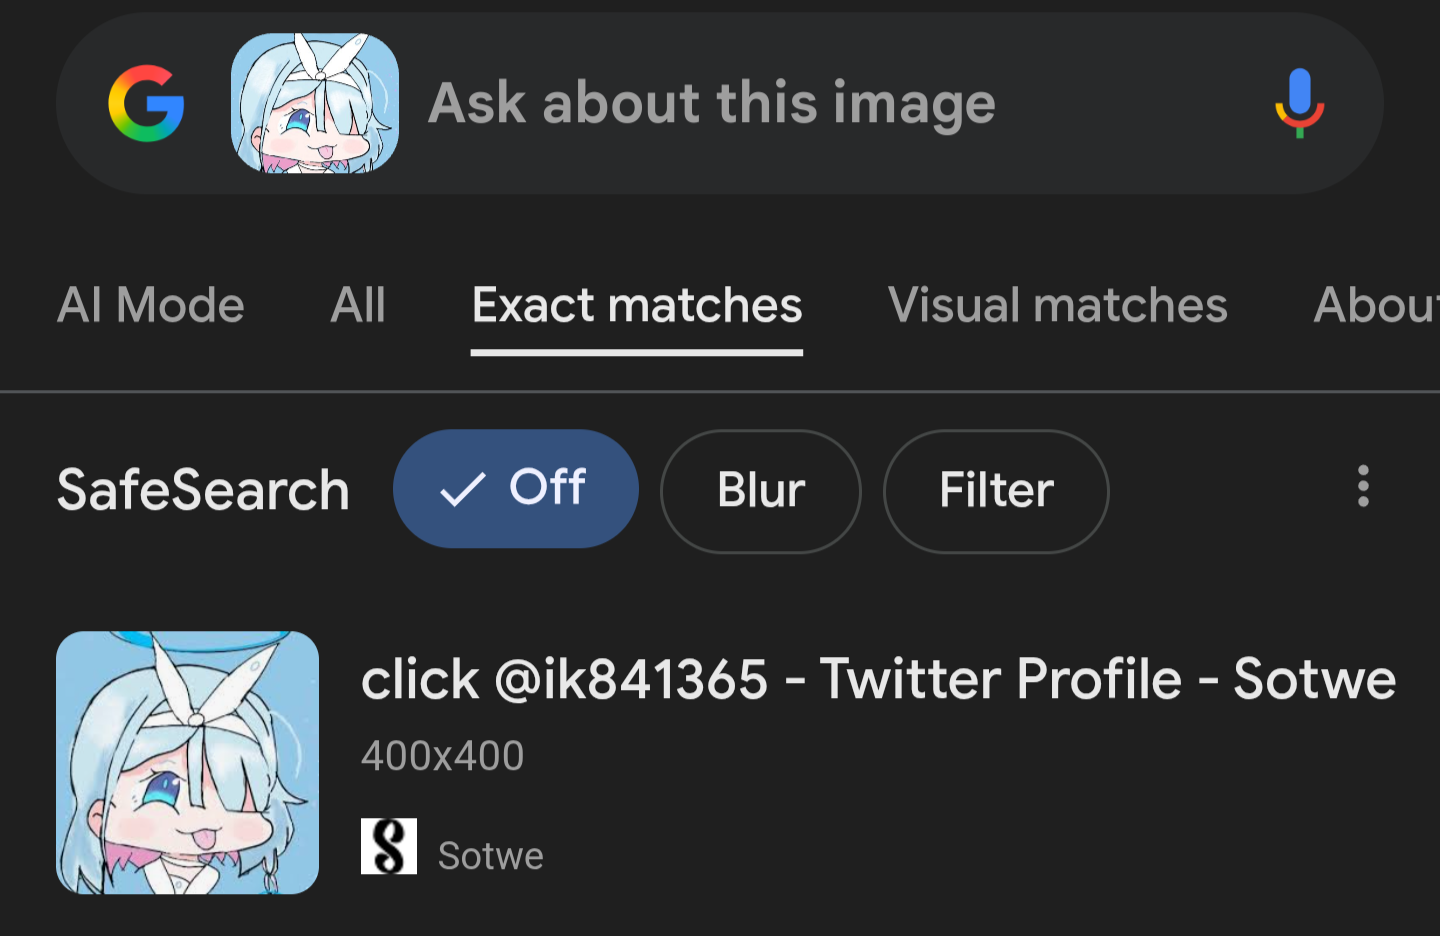
Task: Enable SafeSearch Blur option
Action: (x=761, y=491)
